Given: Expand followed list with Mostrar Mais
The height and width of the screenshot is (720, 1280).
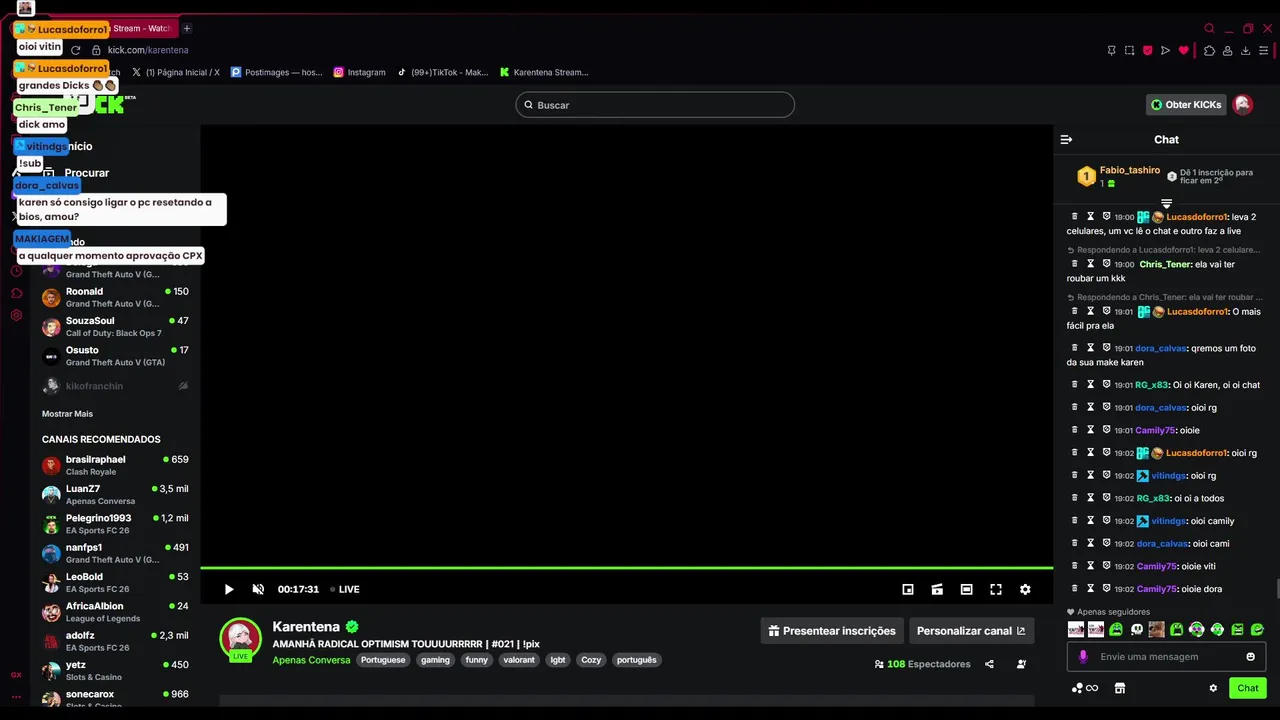Looking at the screenshot, I should point(67,414).
